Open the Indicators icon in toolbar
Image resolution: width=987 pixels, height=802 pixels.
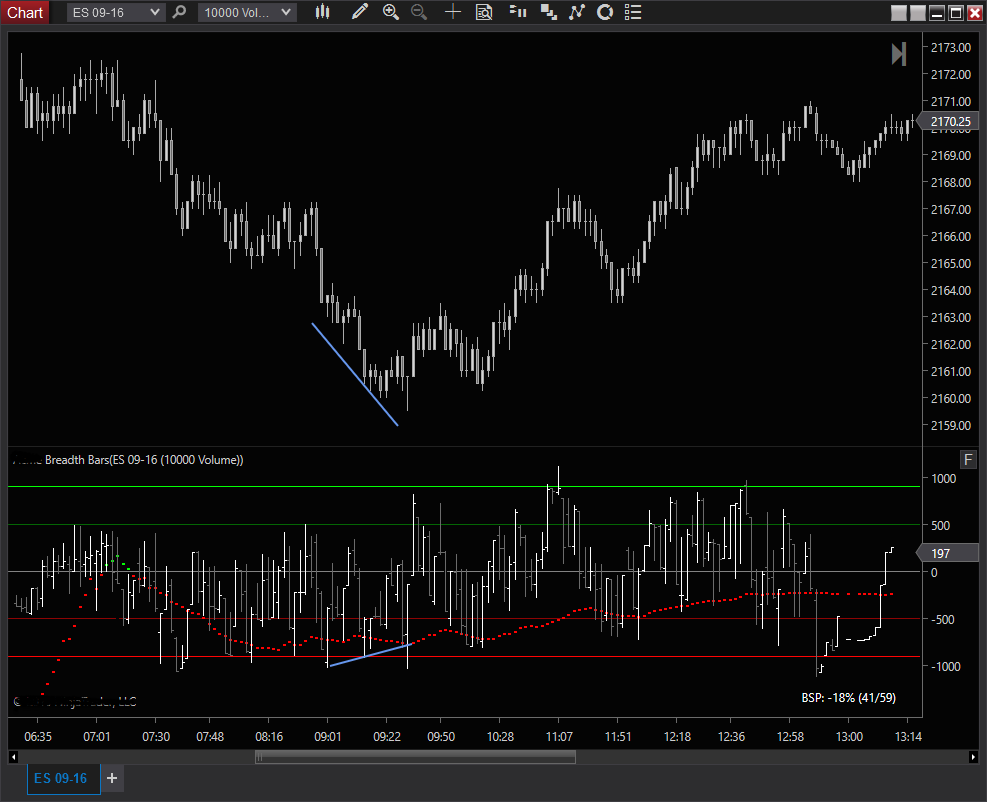click(x=576, y=13)
